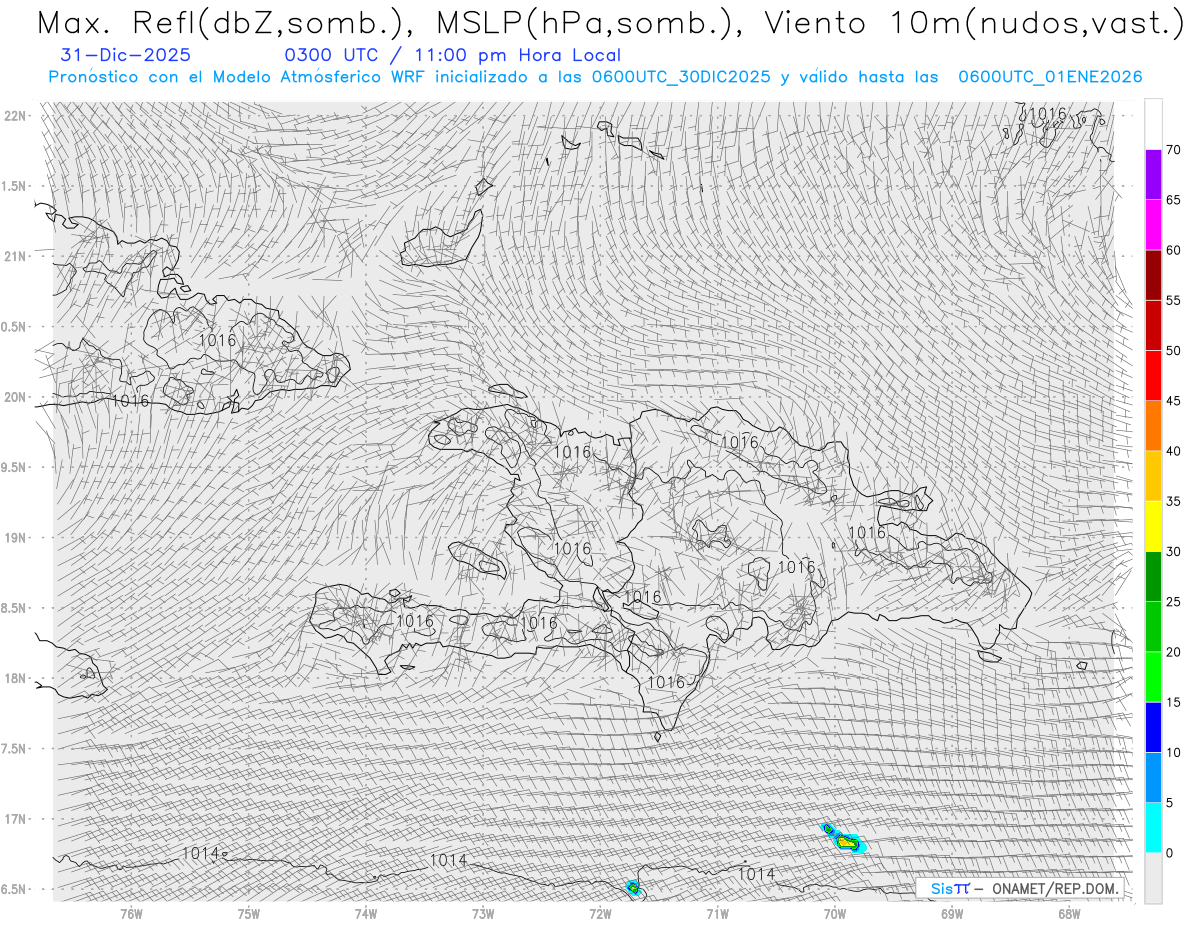Click the small reflectivity echo near 72W 16.5N
1200x927 pixels.
coord(632,887)
